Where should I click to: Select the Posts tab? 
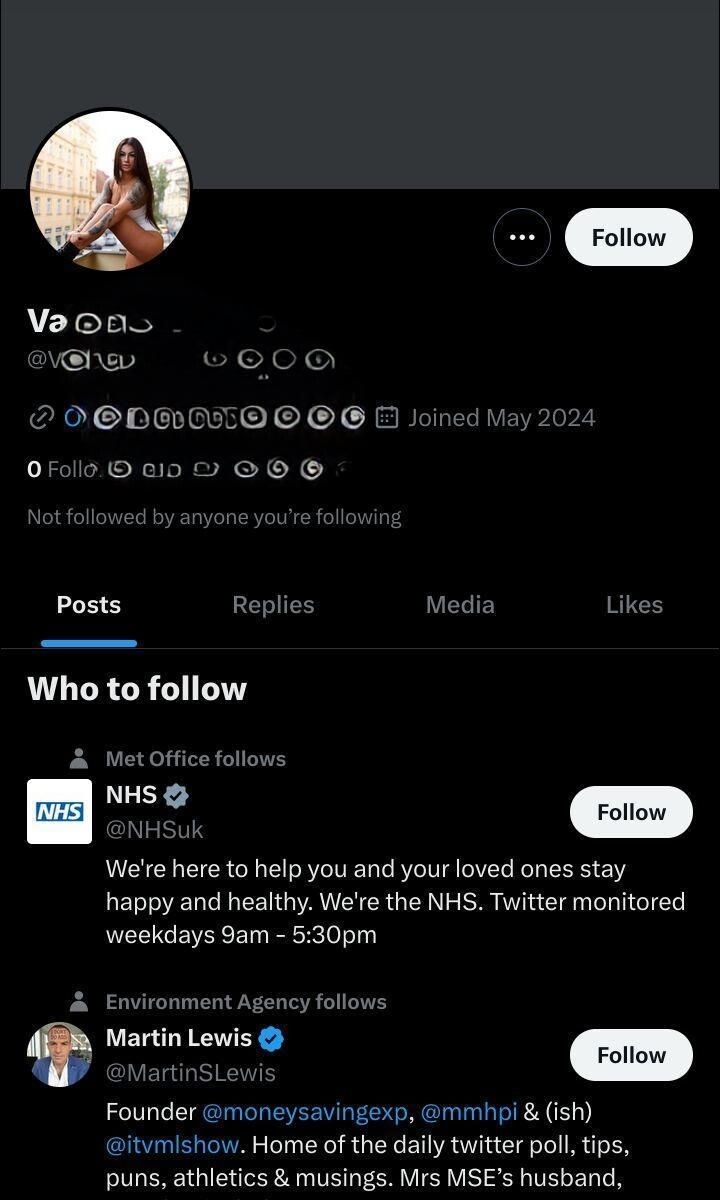[89, 605]
